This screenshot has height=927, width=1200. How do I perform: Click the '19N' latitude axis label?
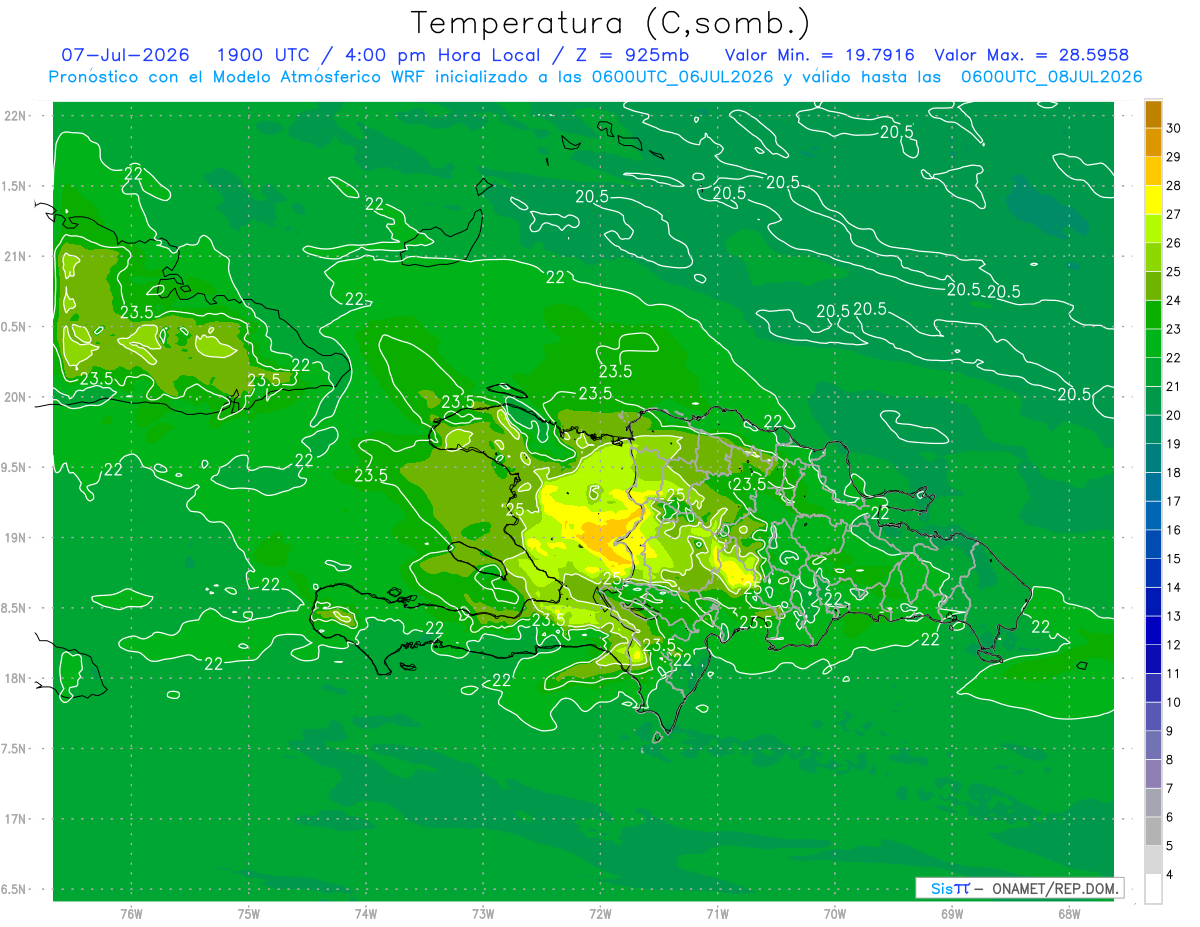pos(17,538)
